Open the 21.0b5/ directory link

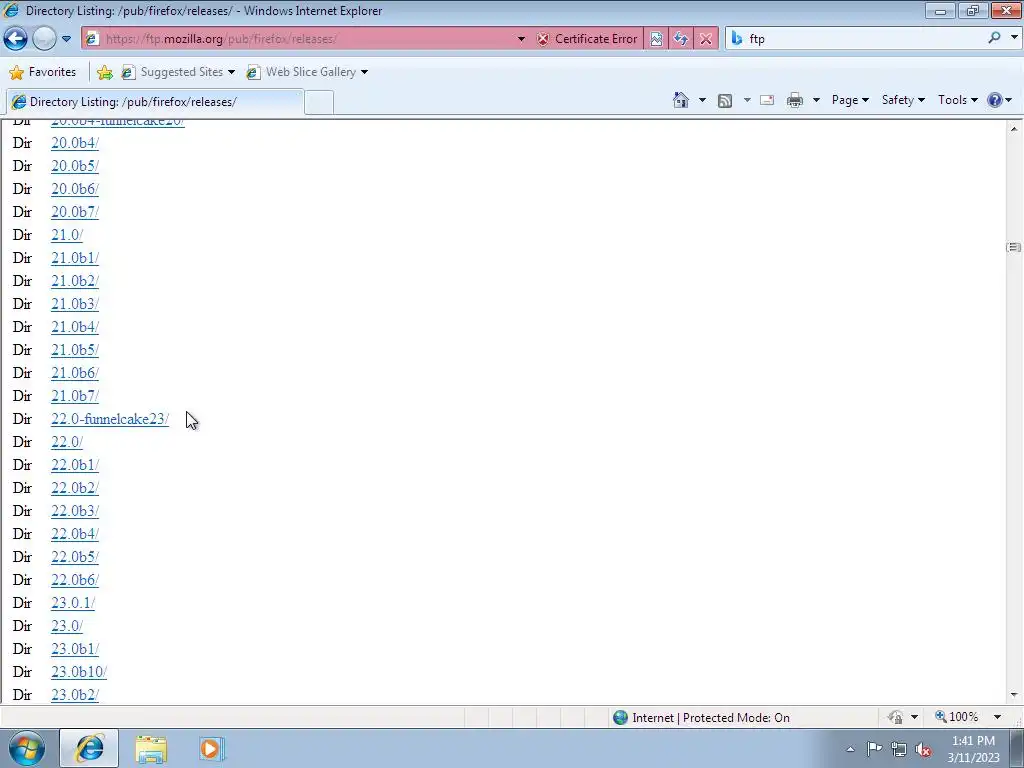(75, 350)
